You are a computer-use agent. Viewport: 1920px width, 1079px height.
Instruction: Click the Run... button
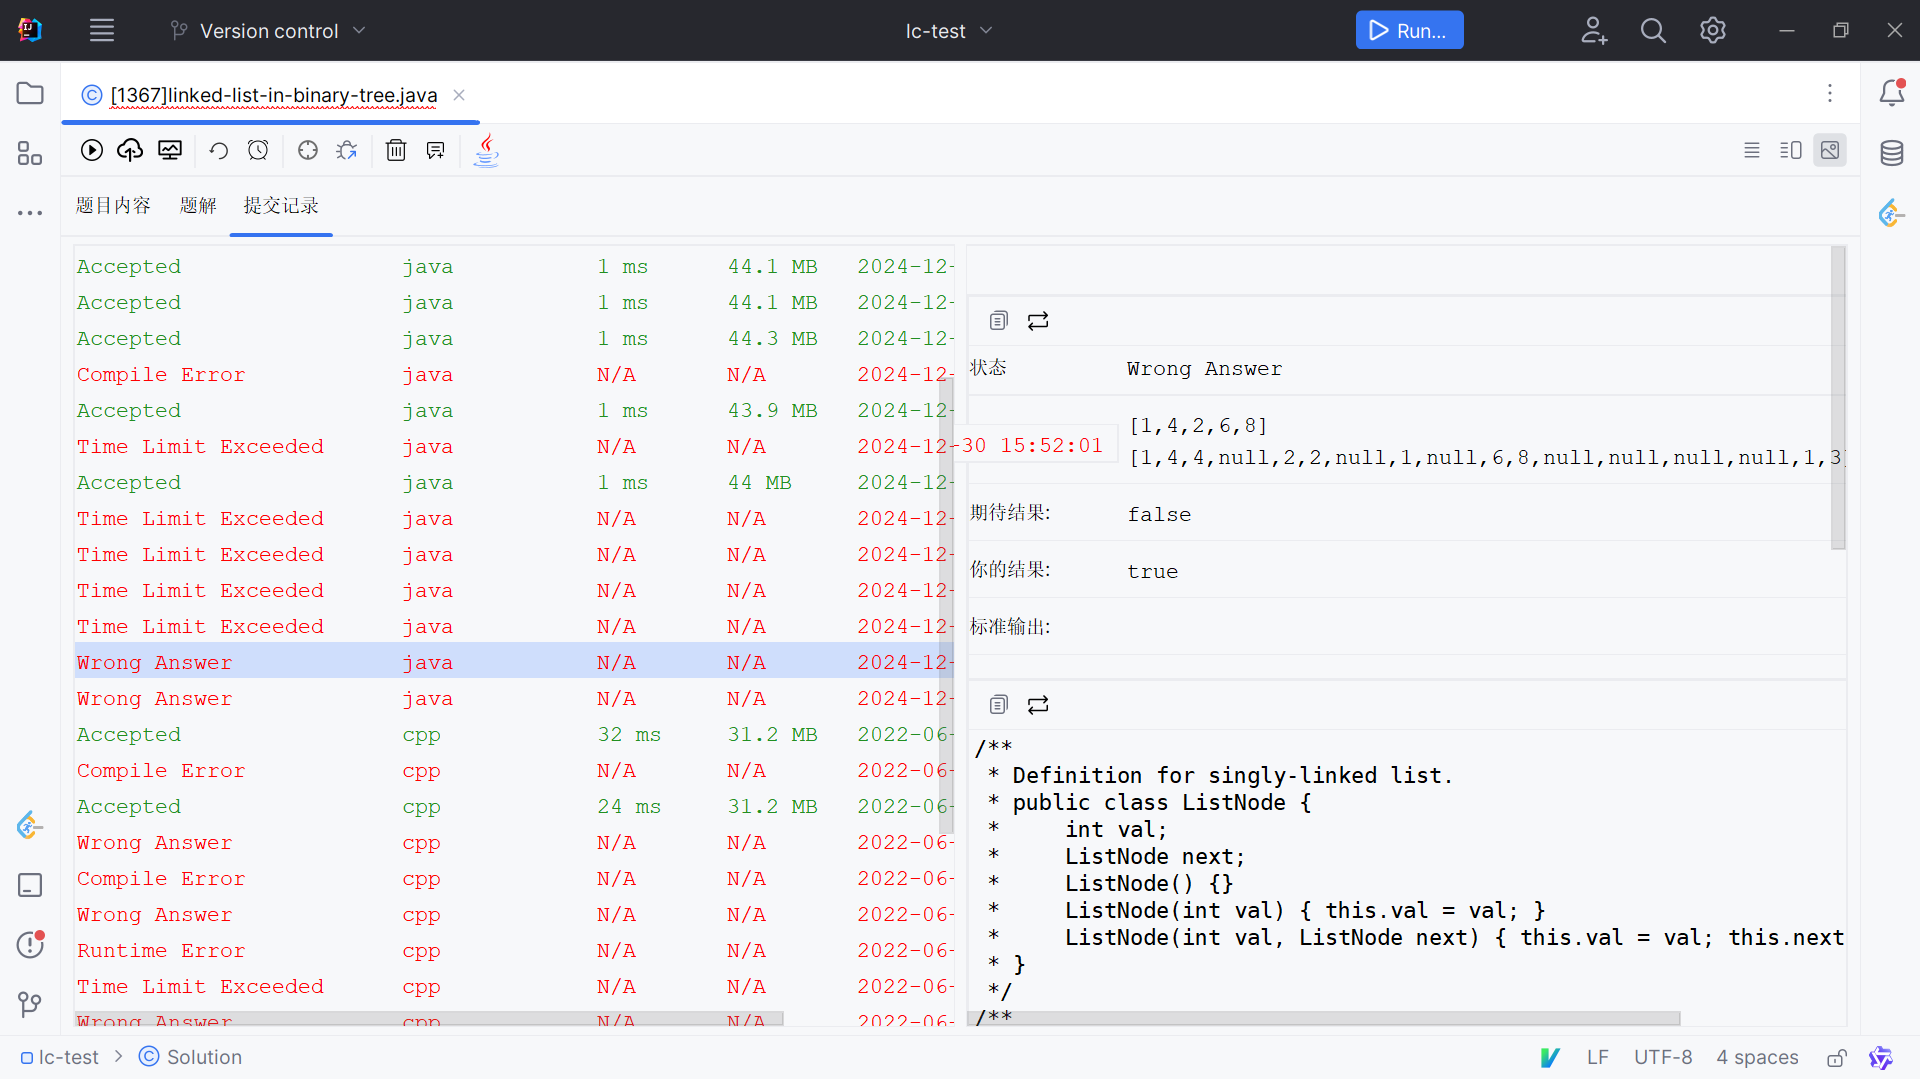[x=1409, y=30]
